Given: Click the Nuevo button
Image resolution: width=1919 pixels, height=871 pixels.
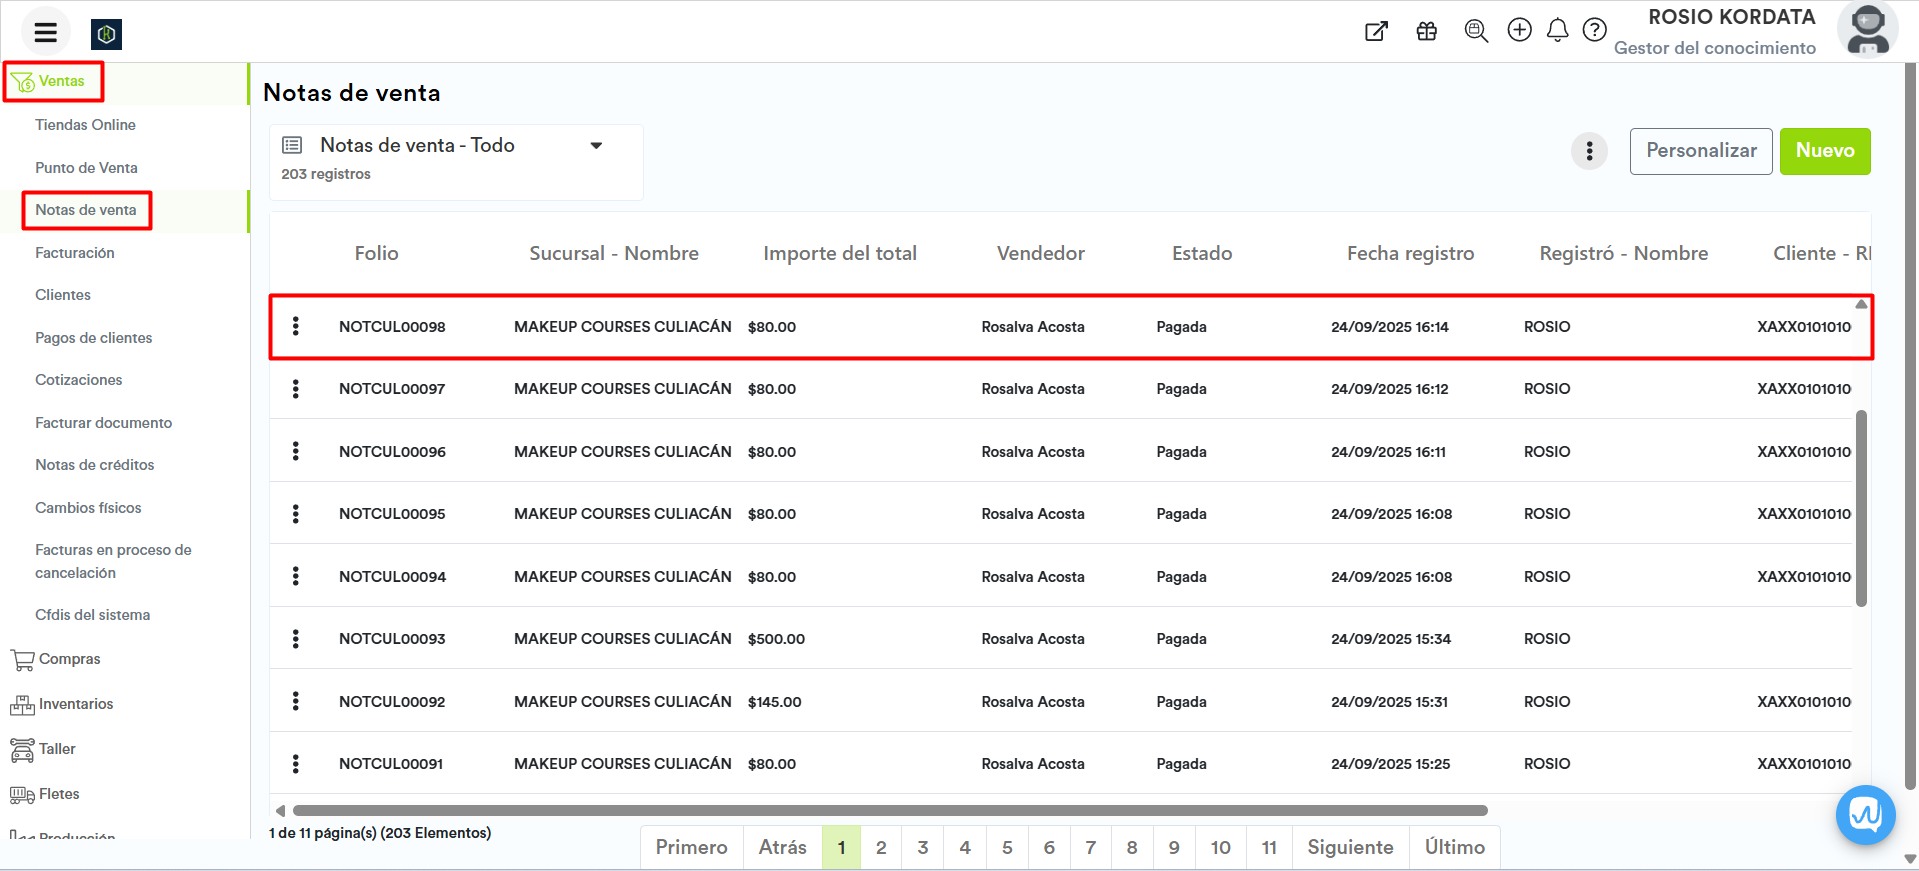Looking at the screenshot, I should (1824, 151).
